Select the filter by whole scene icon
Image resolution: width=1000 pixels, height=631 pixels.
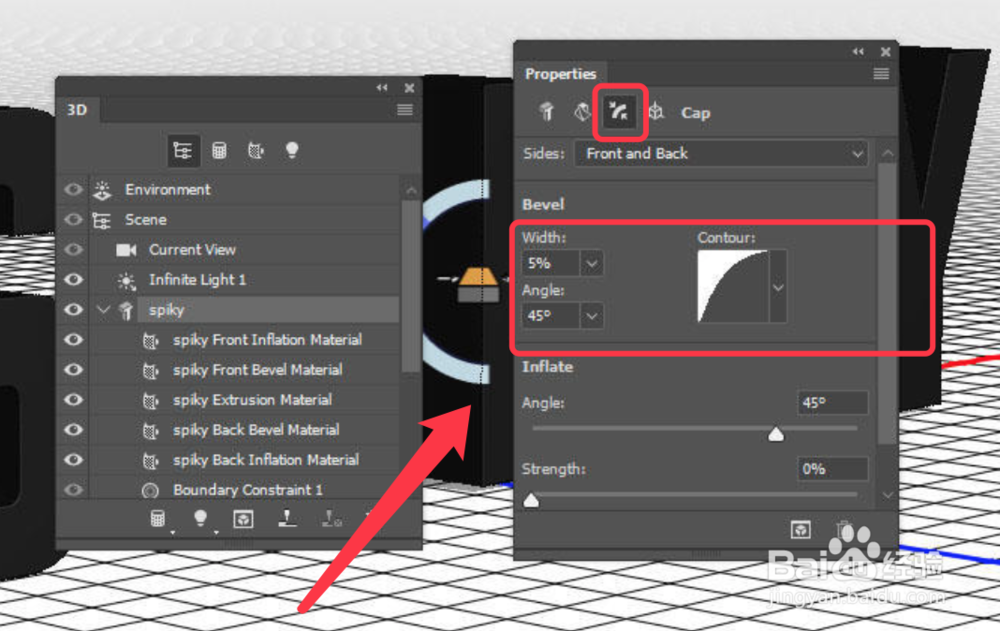pos(183,150)
